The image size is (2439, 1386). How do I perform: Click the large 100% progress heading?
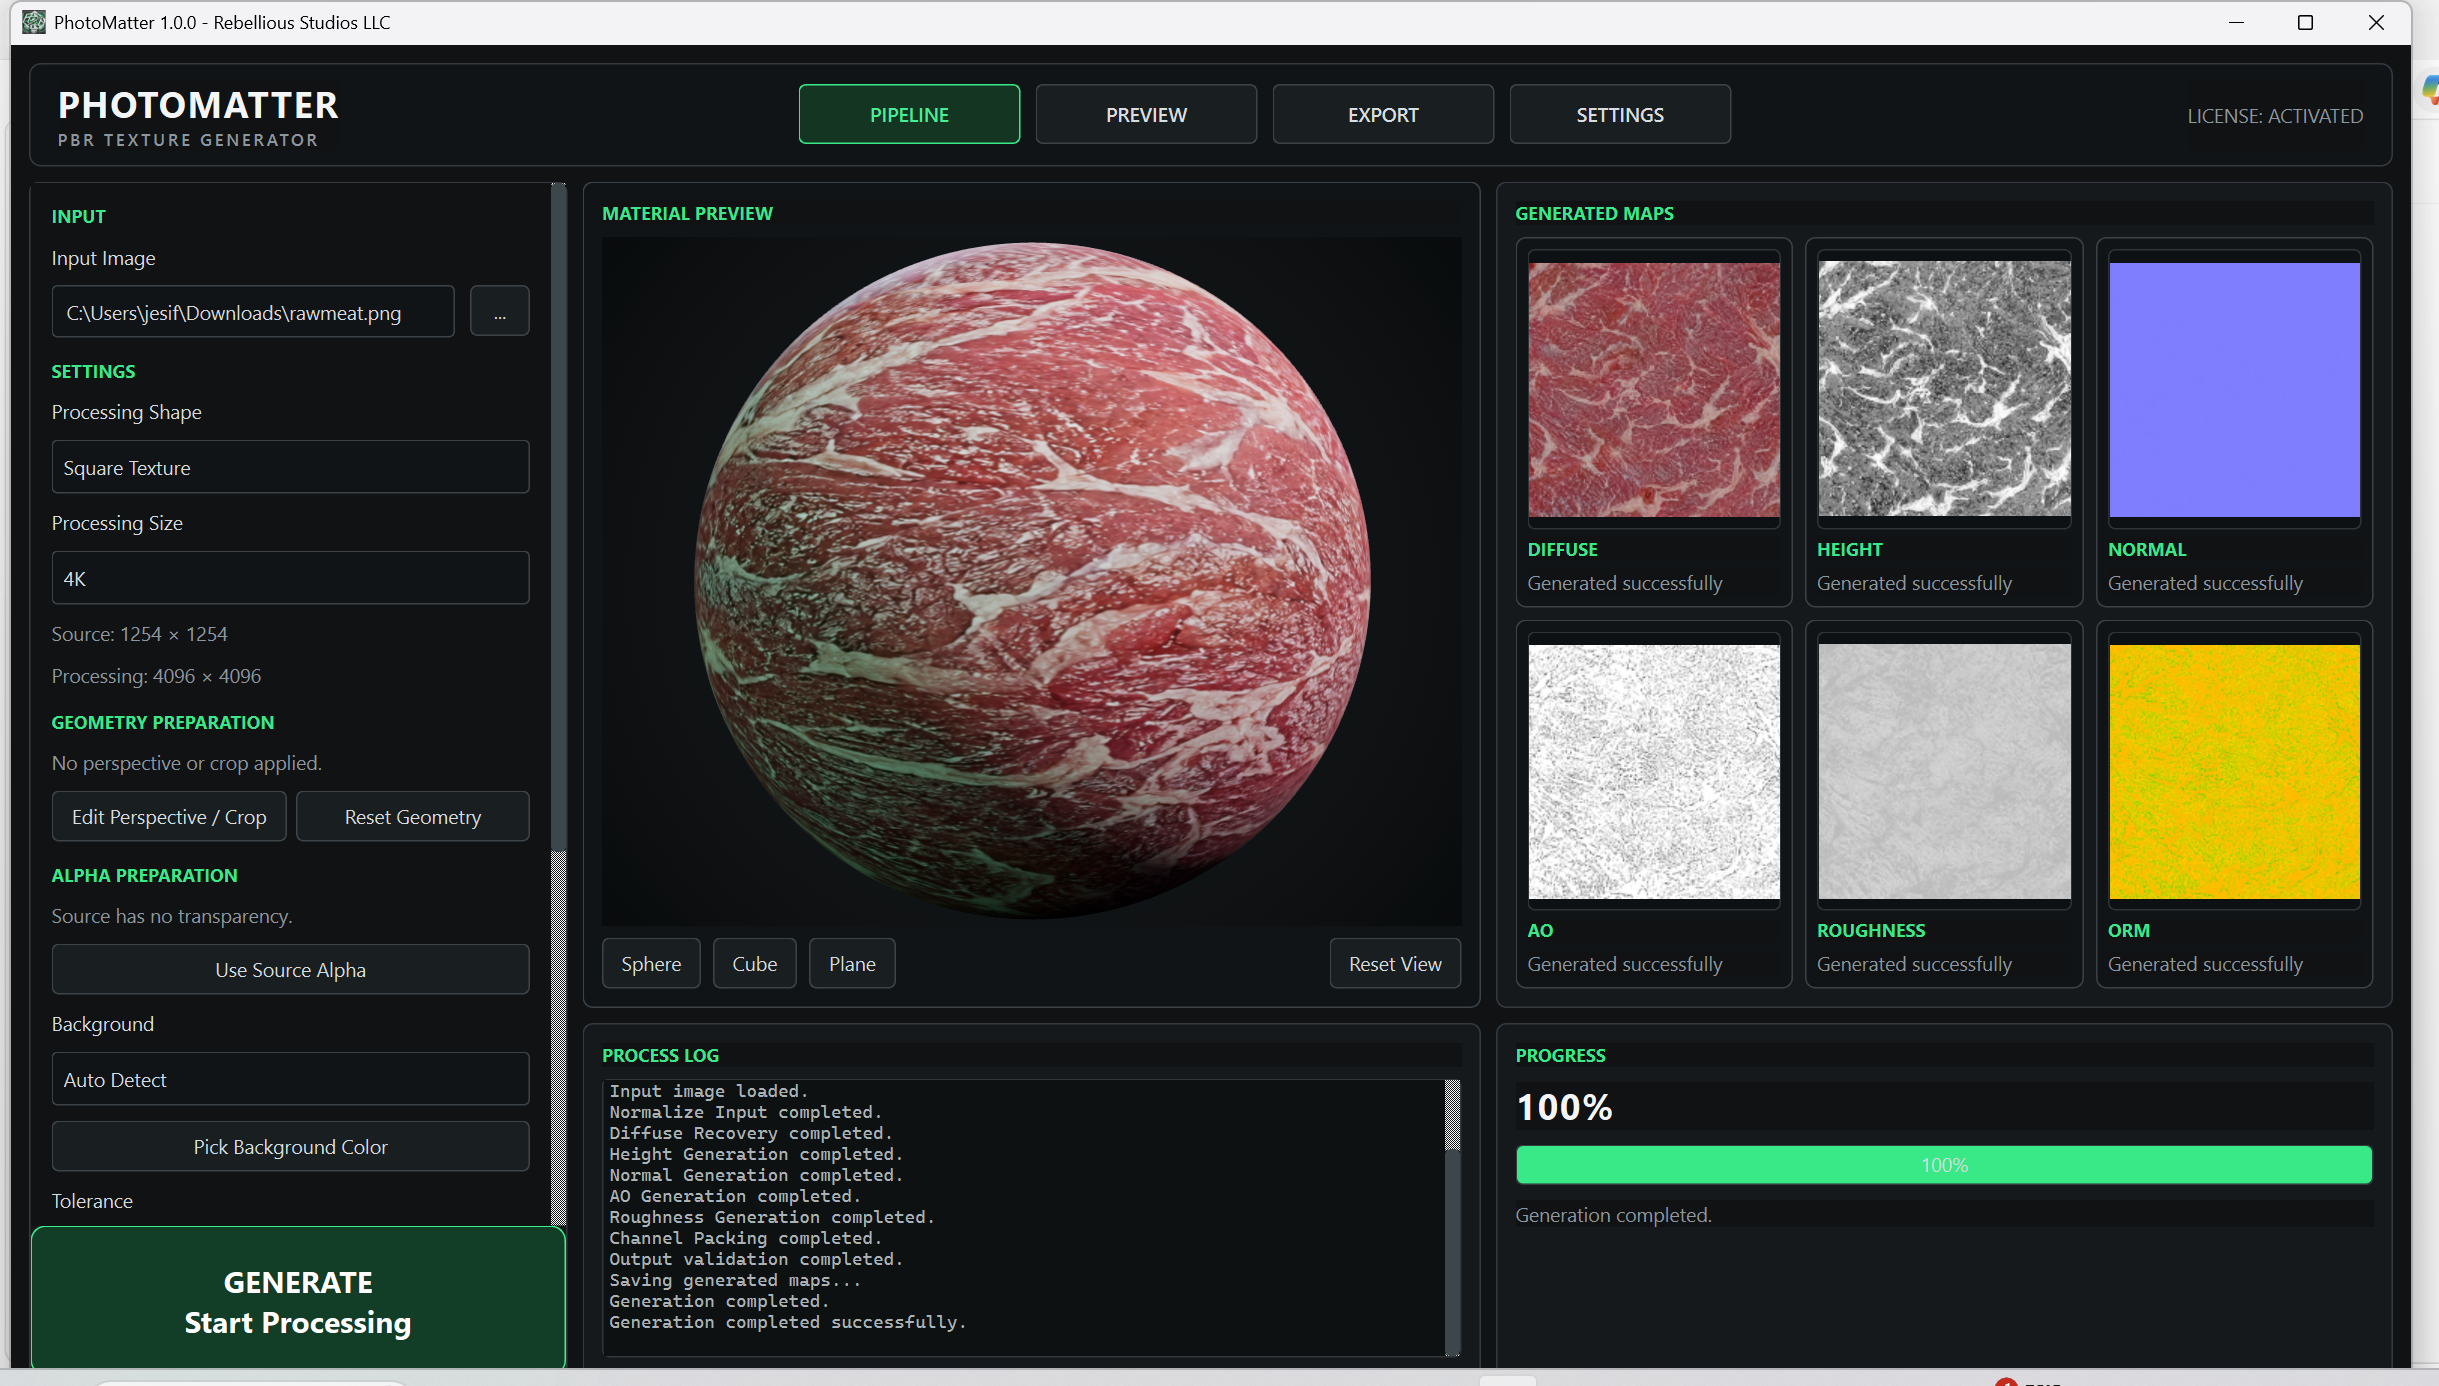click(1565, 1106)
